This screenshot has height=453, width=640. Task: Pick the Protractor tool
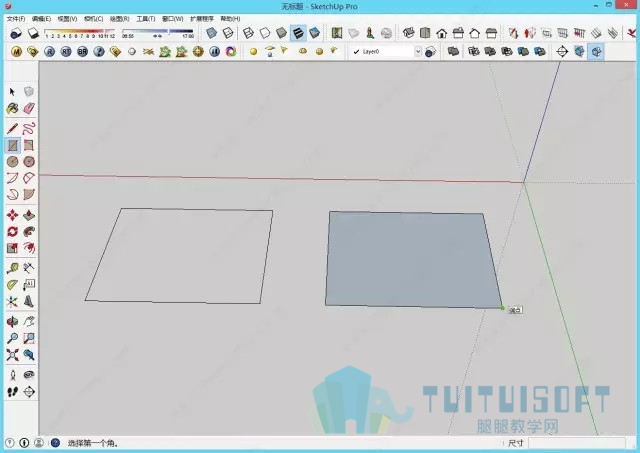pyautogui.click(x=12, y=285)
